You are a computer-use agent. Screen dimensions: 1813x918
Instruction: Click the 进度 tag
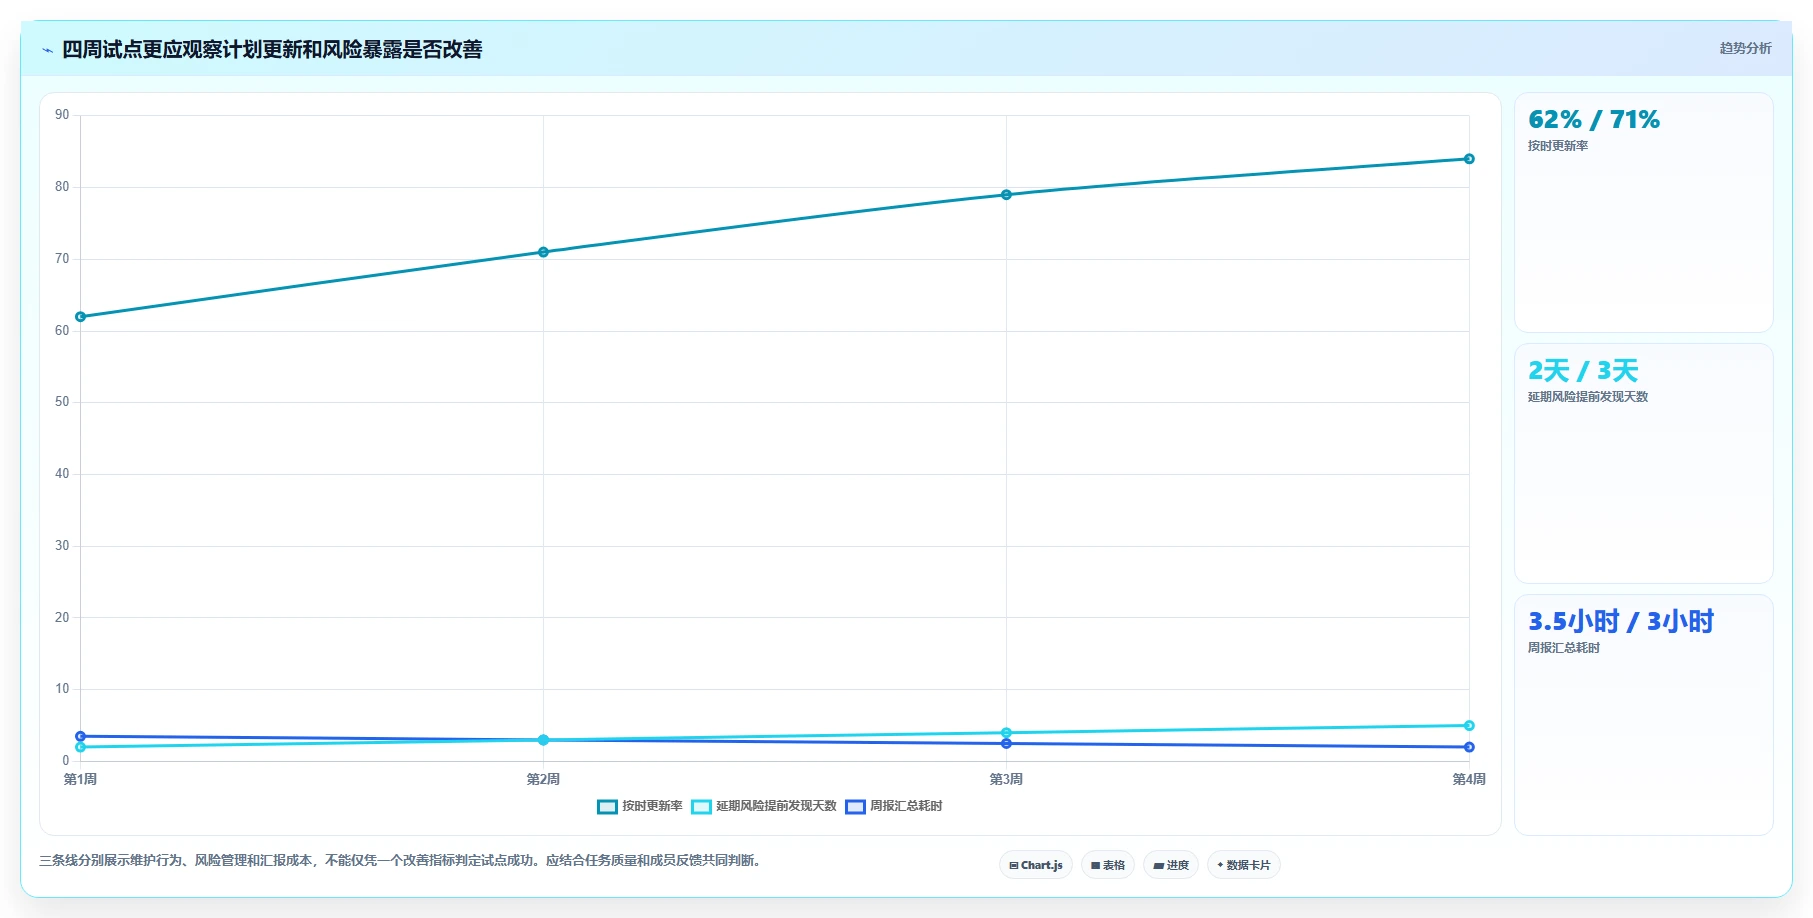click(1171, 865)
